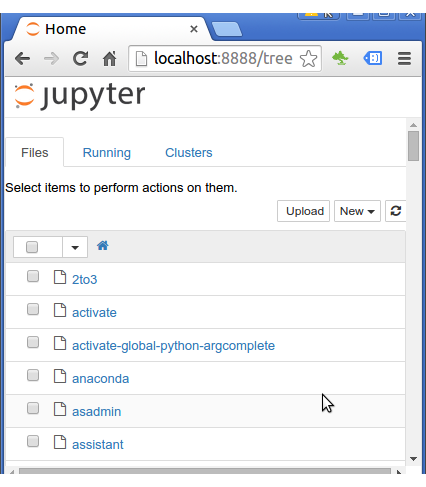The height and width of the screenshot is (487, 426).
Task: Toggle the select-all checkbox
Action: pos(32,247)
